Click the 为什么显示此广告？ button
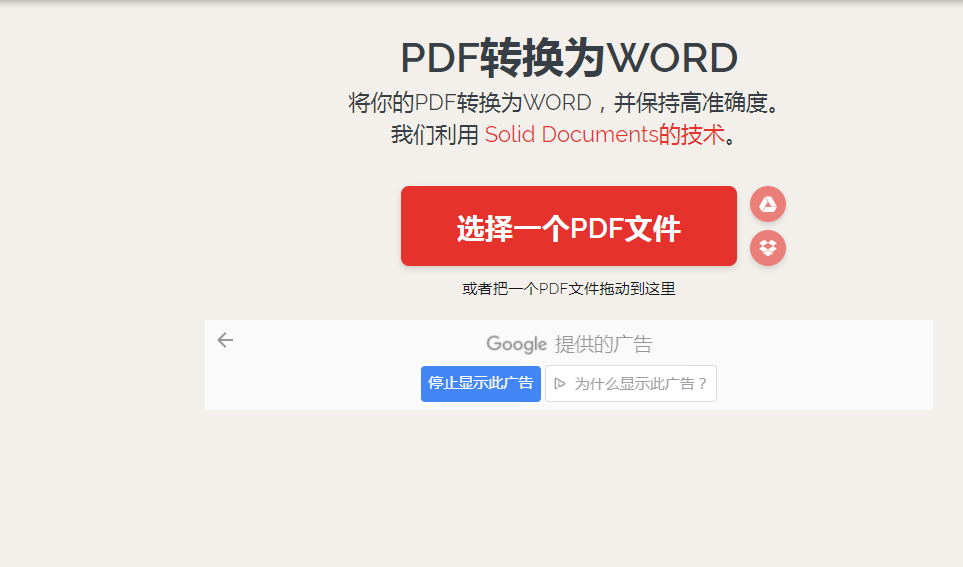 tap(631, 384)
